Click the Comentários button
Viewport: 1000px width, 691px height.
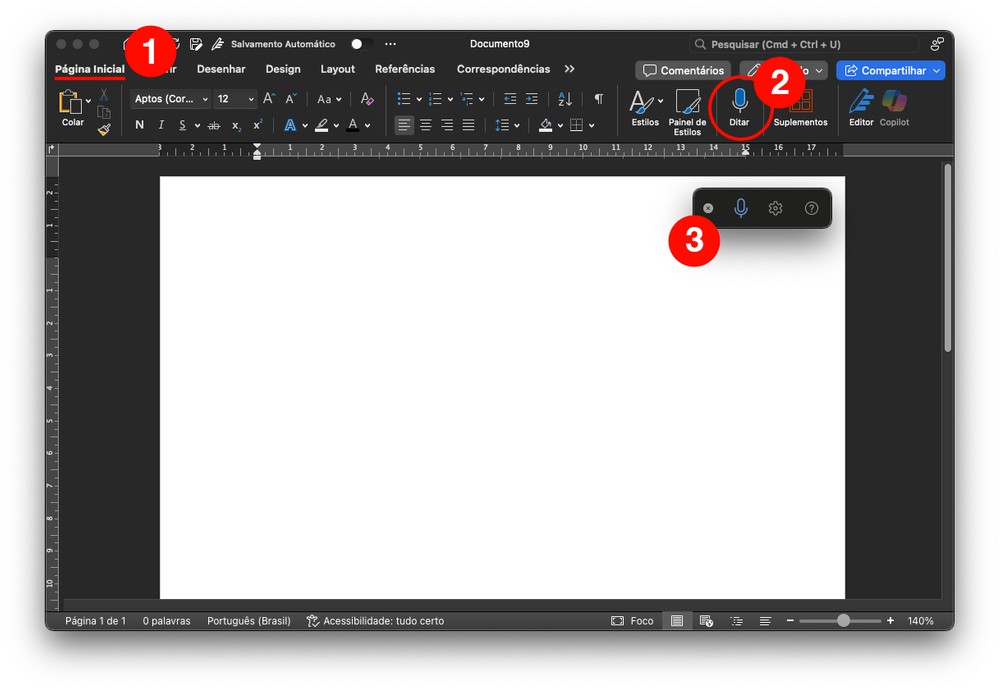[x=683, y=71]
